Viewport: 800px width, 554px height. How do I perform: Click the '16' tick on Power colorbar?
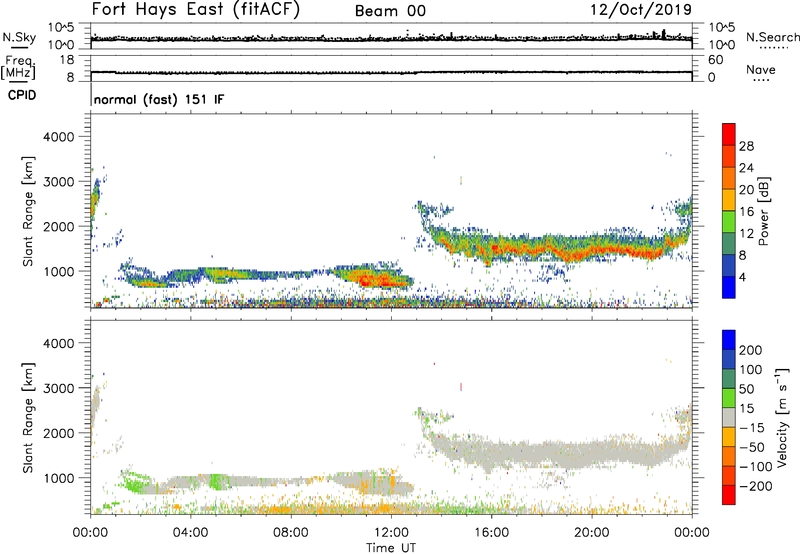pos(746,211)
